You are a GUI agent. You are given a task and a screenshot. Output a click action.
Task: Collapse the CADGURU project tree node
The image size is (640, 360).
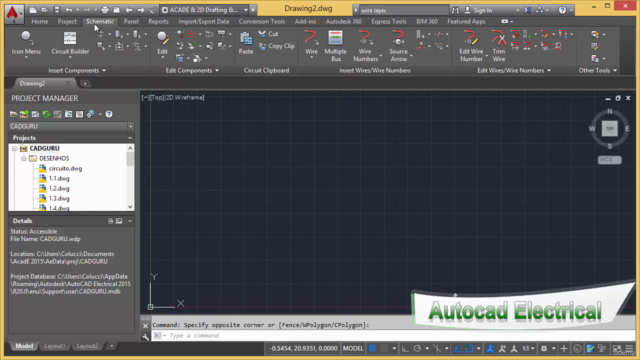tap(14, 149)
